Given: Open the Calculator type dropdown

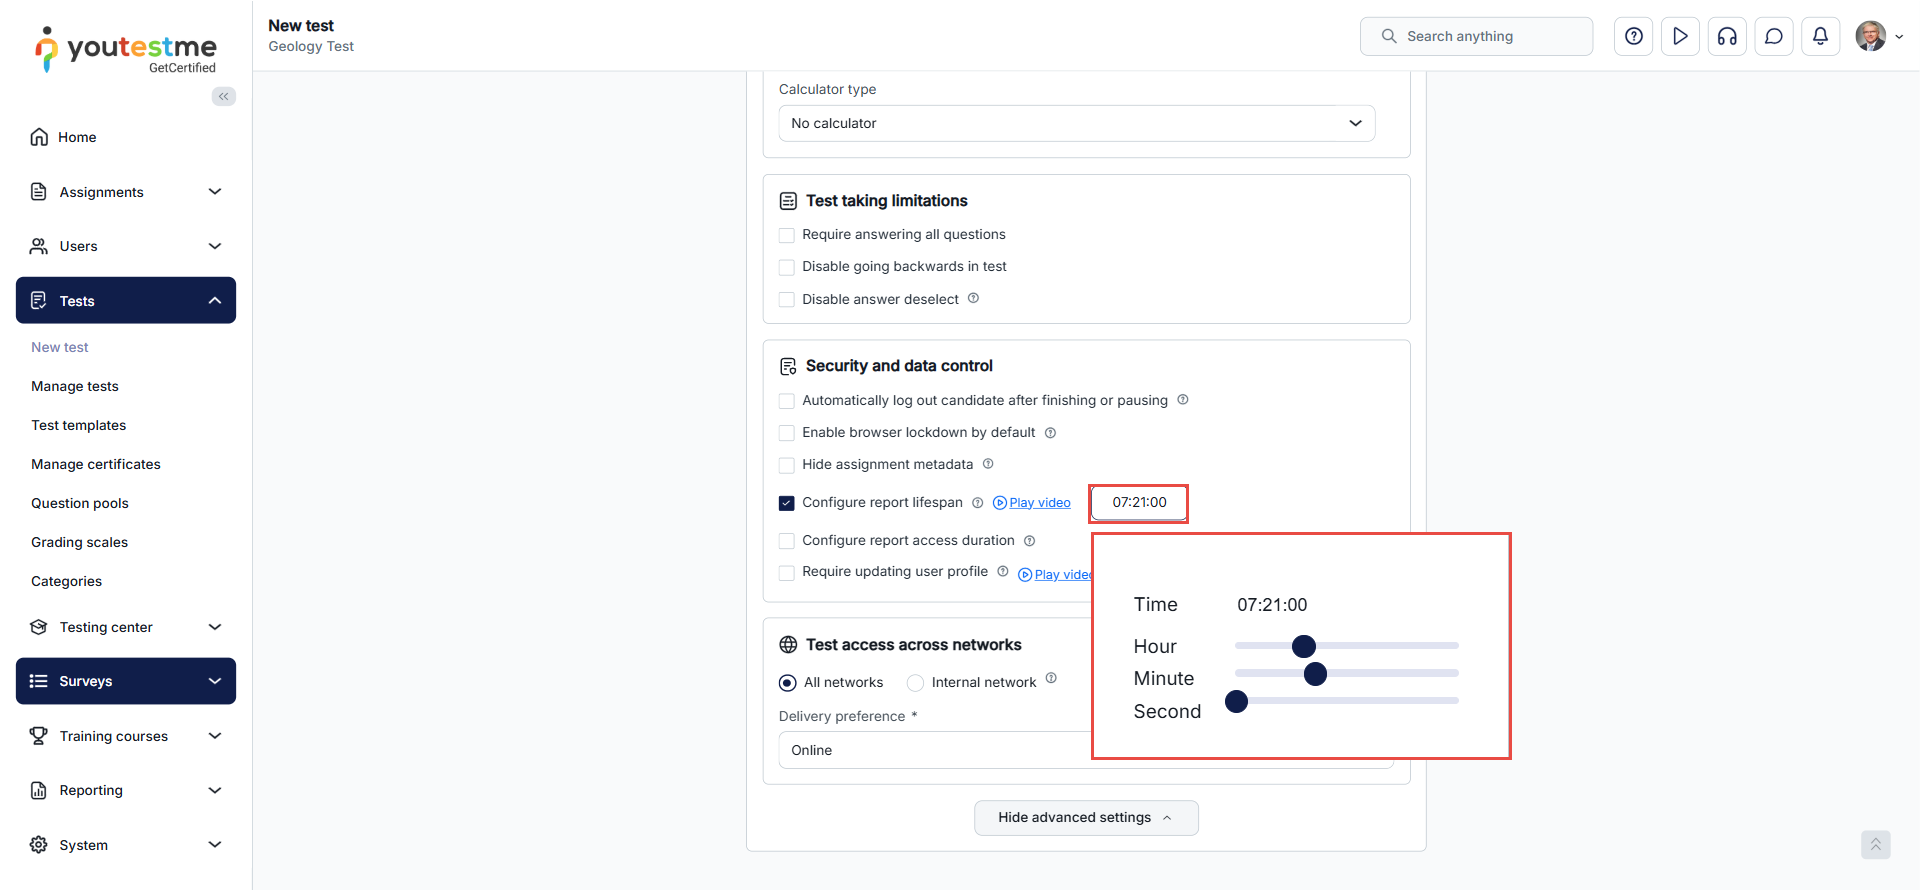Looking at the screenshot, I should tap(1076, 123).
